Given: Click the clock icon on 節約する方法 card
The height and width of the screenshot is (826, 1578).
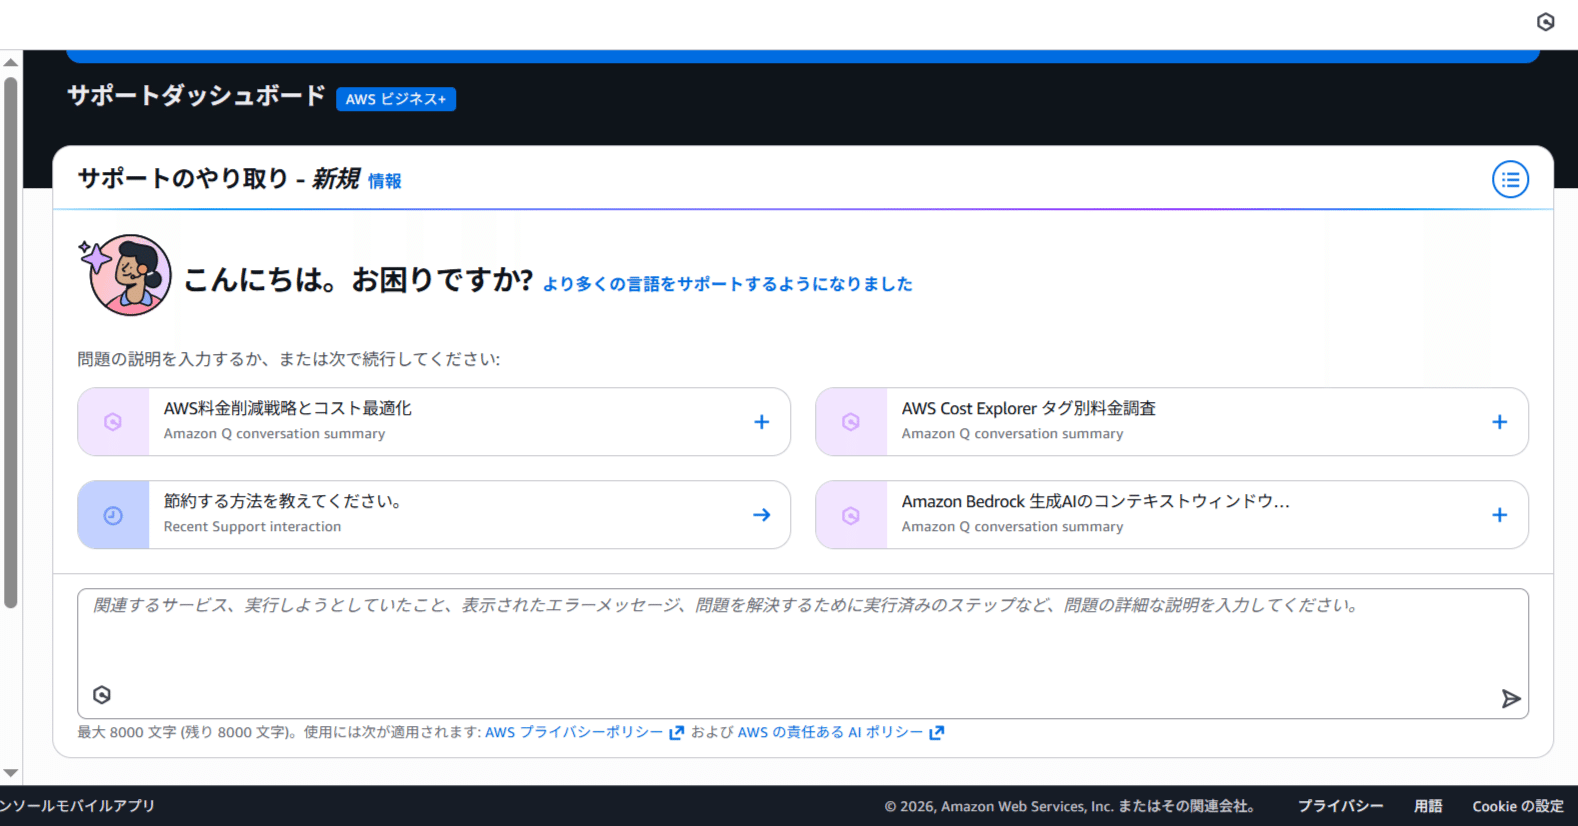Looking at the screenshot, I should click(113, 515).
